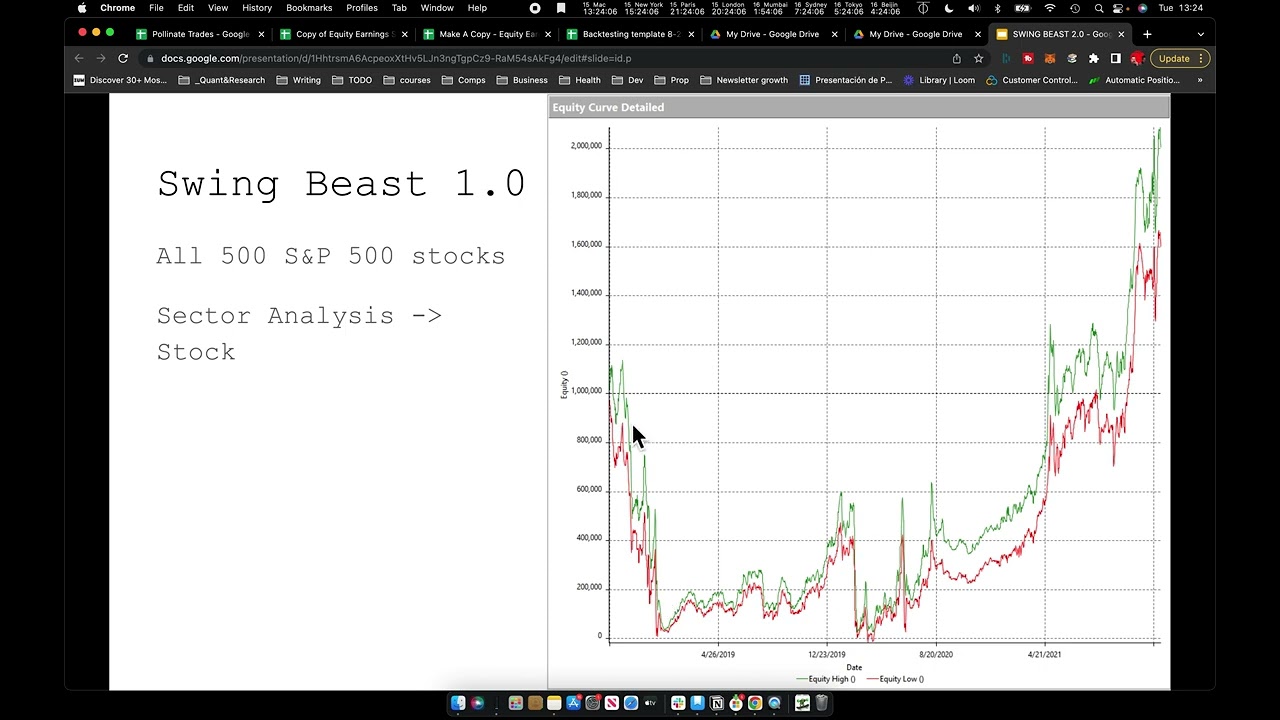1280x720 pixels.
Task: Open the Chrome Extensions puzzle icon
Action: (1094, 58)
